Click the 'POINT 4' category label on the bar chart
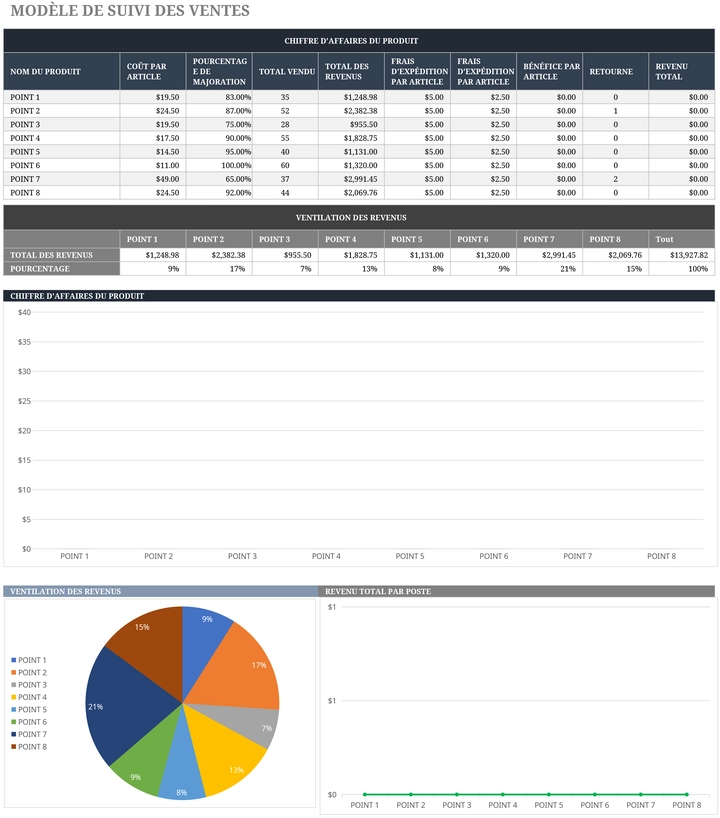Image resolution: width=720 pixels, height=818 pixels. coord(326,556)
